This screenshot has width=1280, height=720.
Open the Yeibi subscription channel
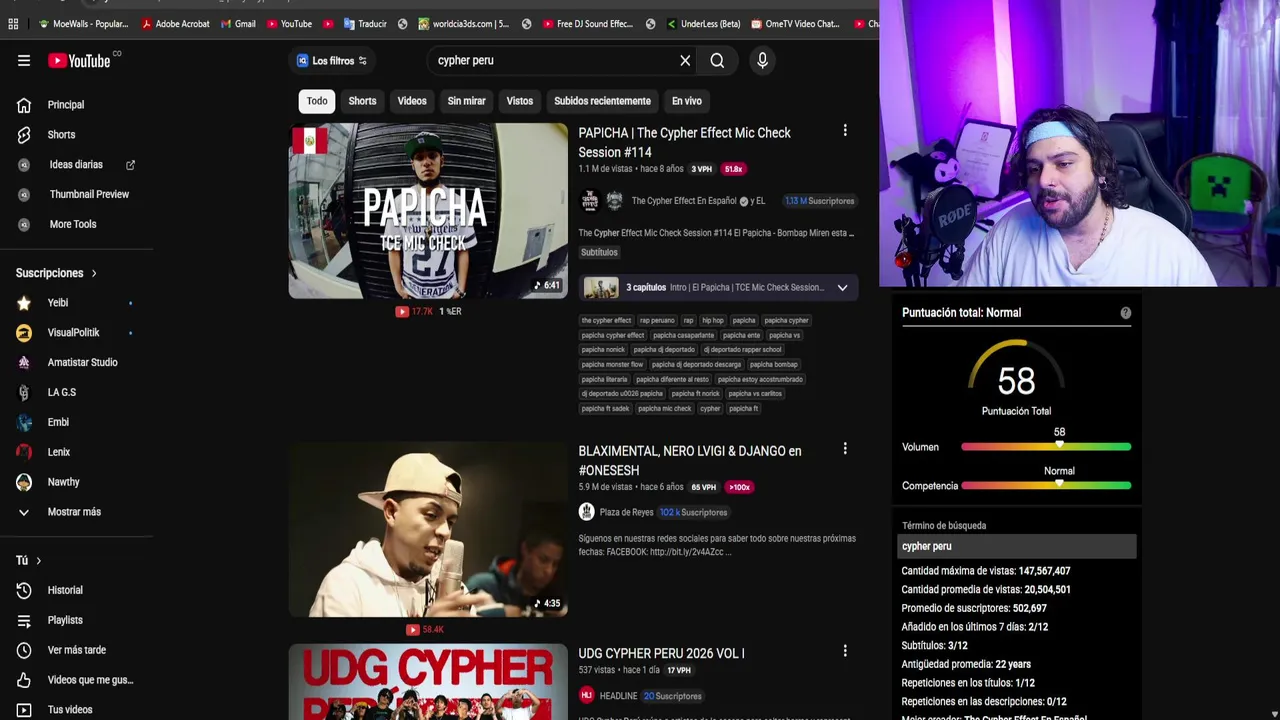click(x=58, y=303)
